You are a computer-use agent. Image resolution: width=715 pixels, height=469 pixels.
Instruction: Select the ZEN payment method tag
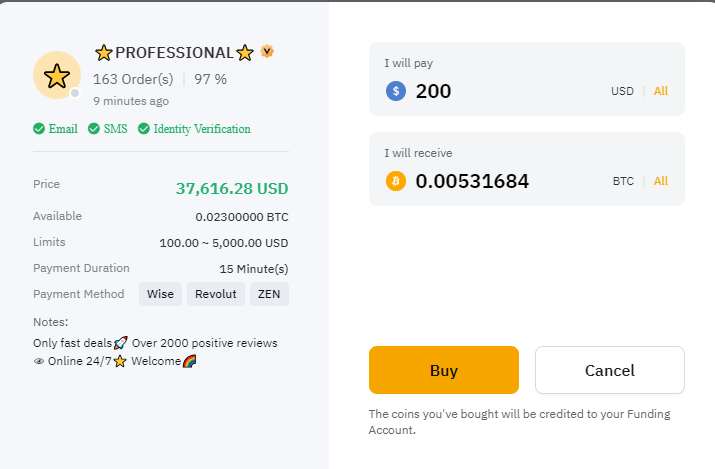[x=269, y=294]
